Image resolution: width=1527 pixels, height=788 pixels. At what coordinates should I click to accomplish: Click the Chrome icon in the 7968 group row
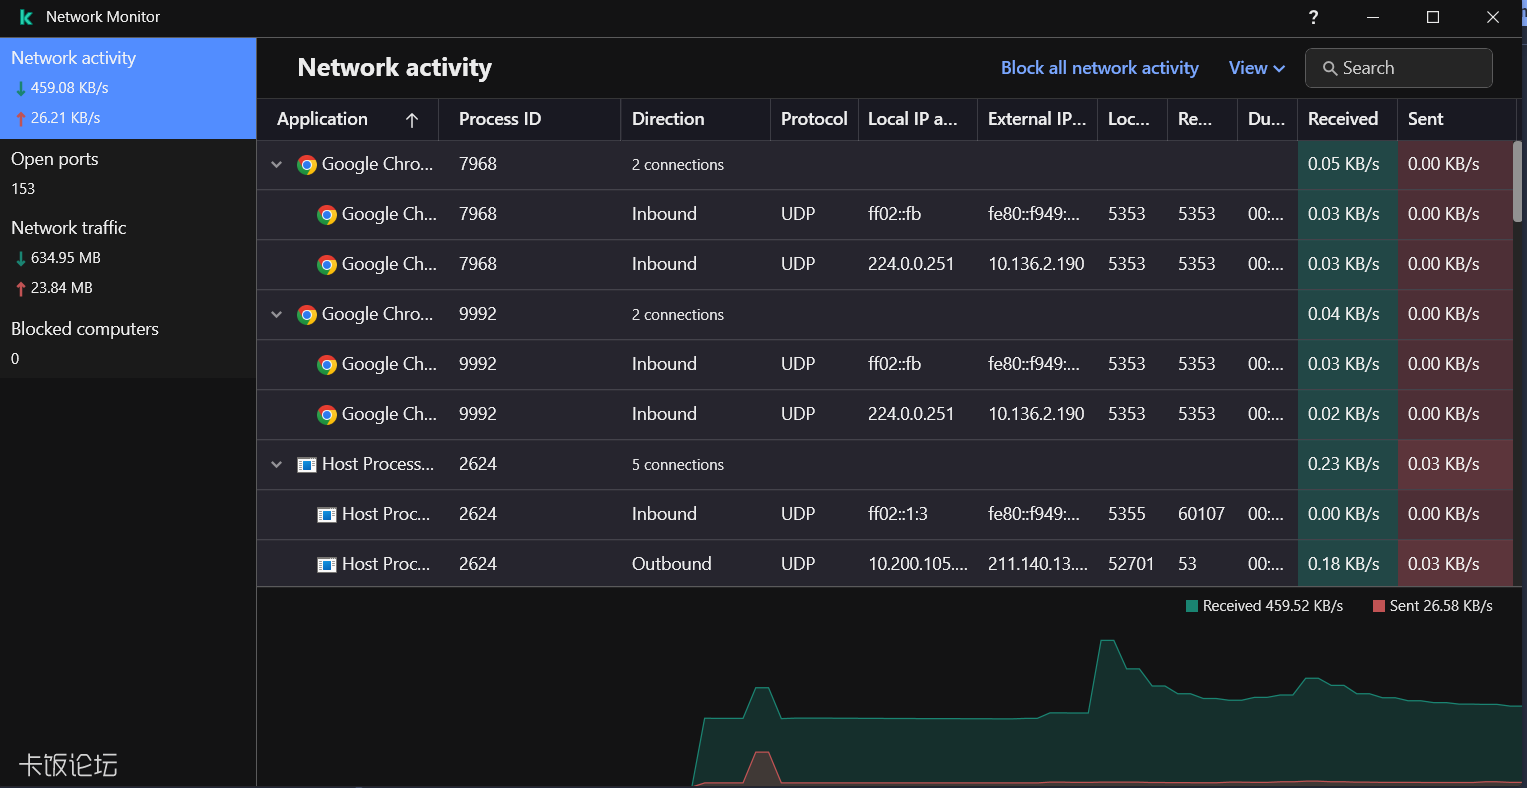[x=307, y=165]
